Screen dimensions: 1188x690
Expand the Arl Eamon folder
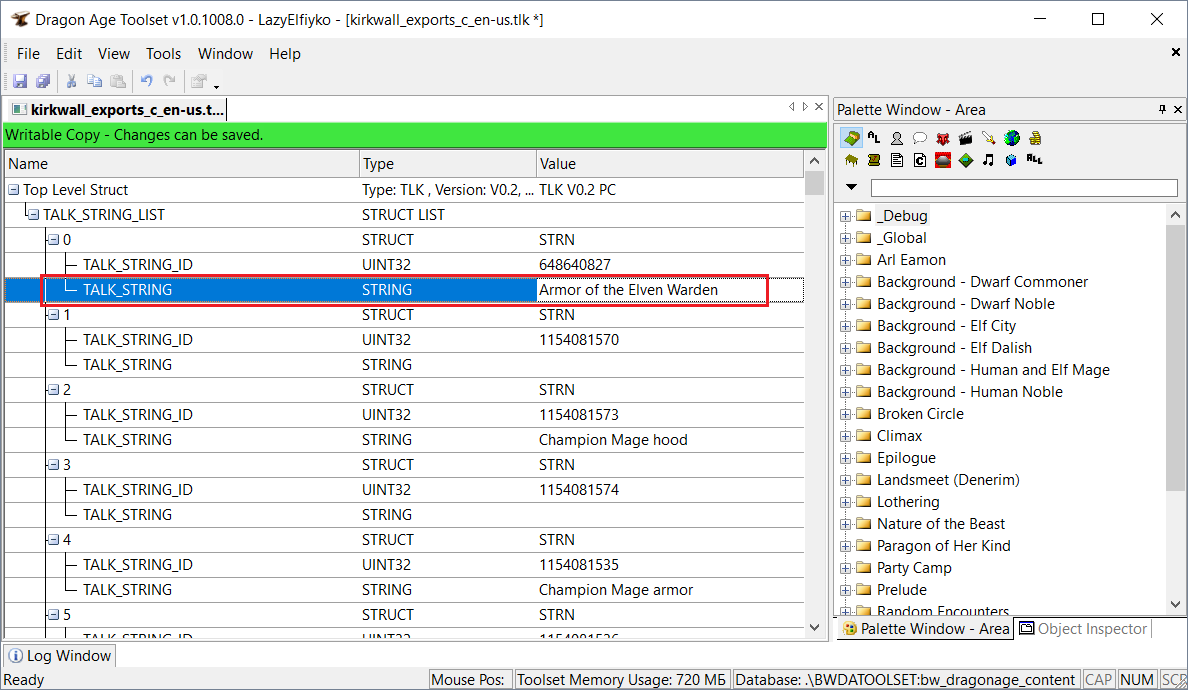click(846, 261)
